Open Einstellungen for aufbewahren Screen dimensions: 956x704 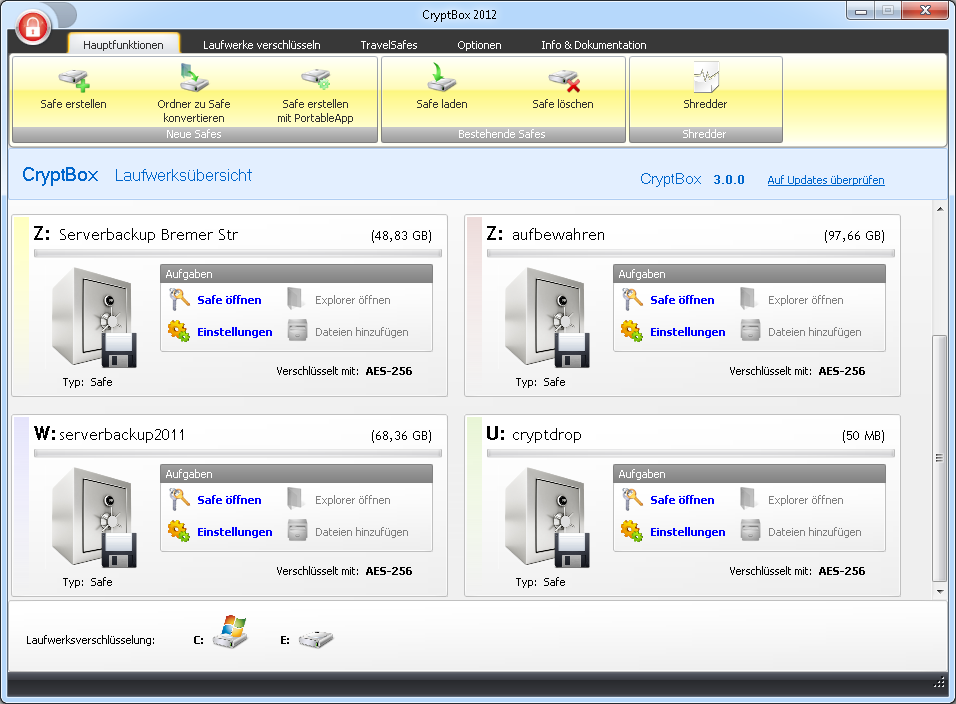(688, 332)
